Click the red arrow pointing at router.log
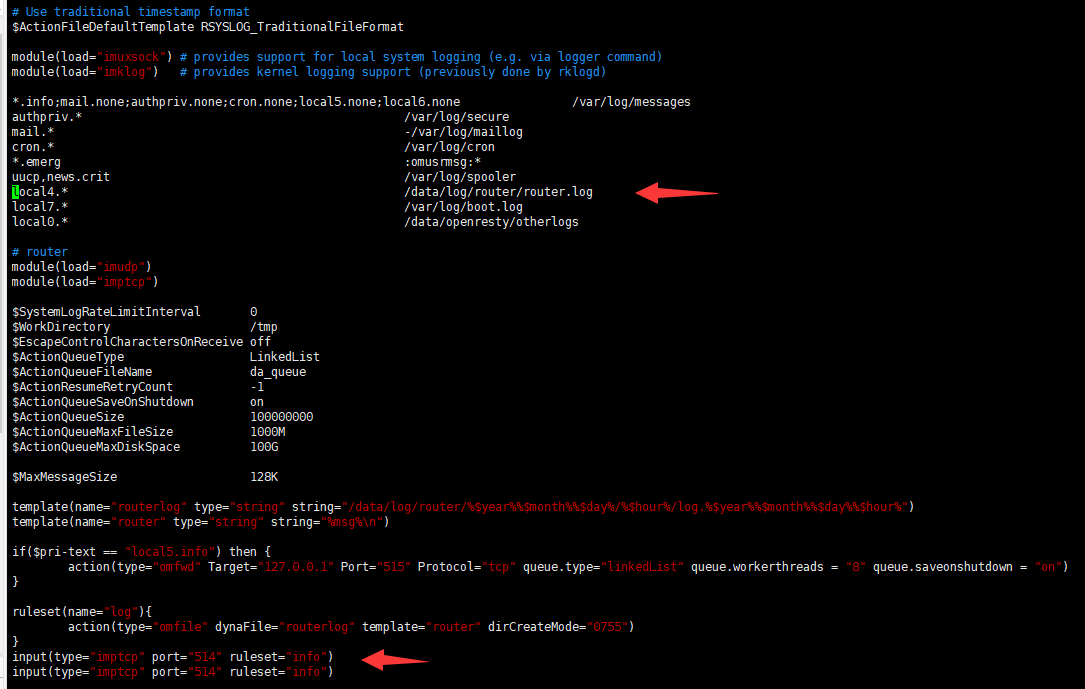This screenshot has width=1085, height=689. pos(676,192)
